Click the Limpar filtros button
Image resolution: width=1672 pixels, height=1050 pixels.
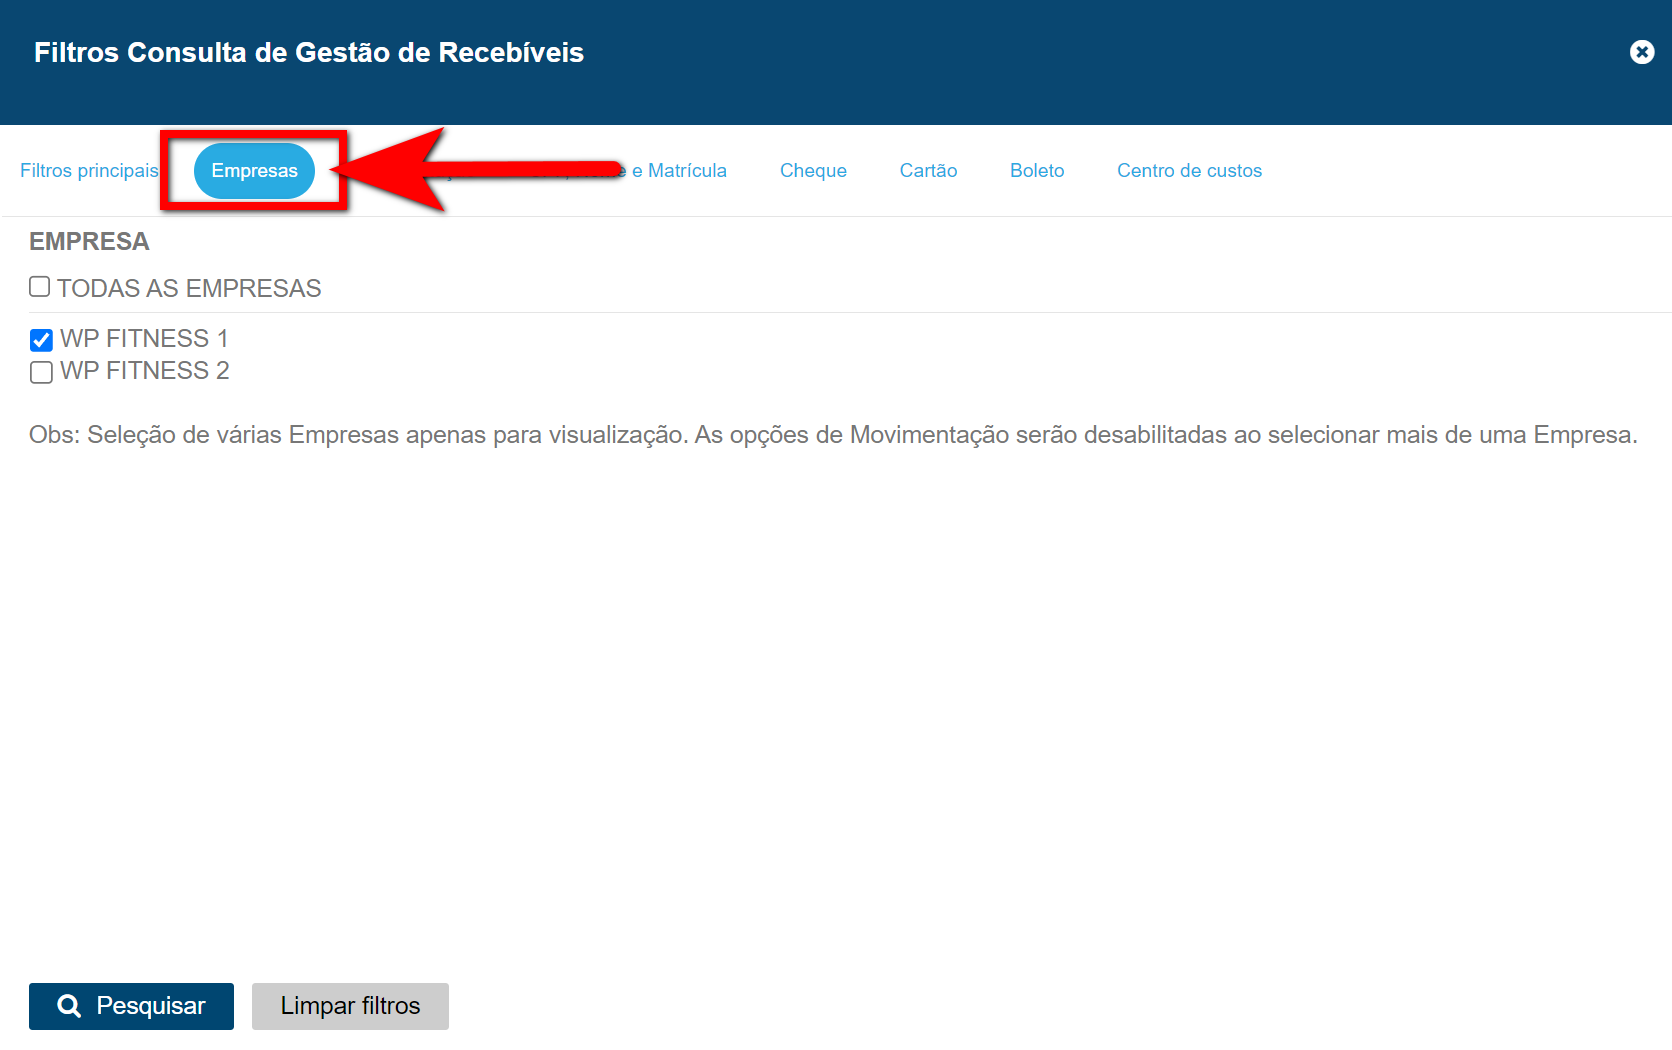pyautogui.click(x=350, y=1006)
